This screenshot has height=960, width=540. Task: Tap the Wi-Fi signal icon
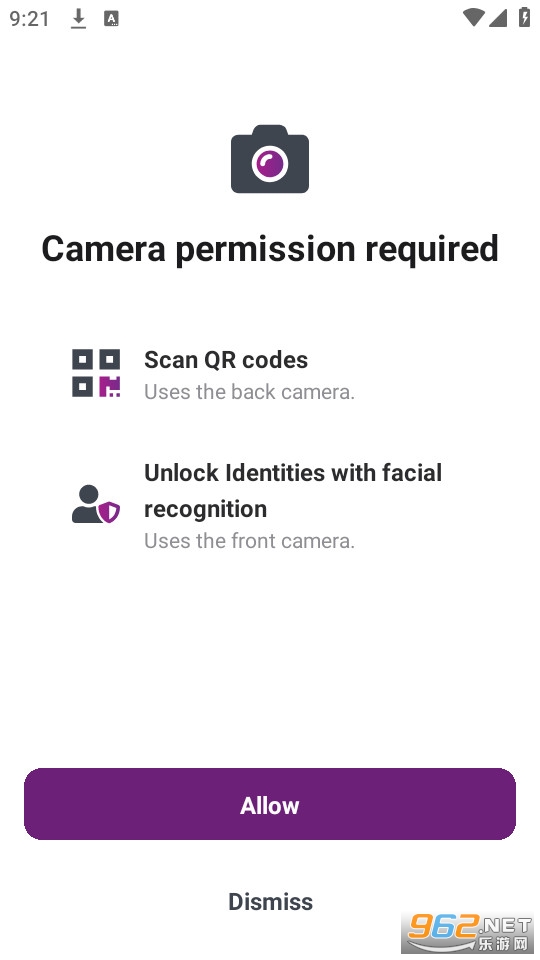pos(474,17)
